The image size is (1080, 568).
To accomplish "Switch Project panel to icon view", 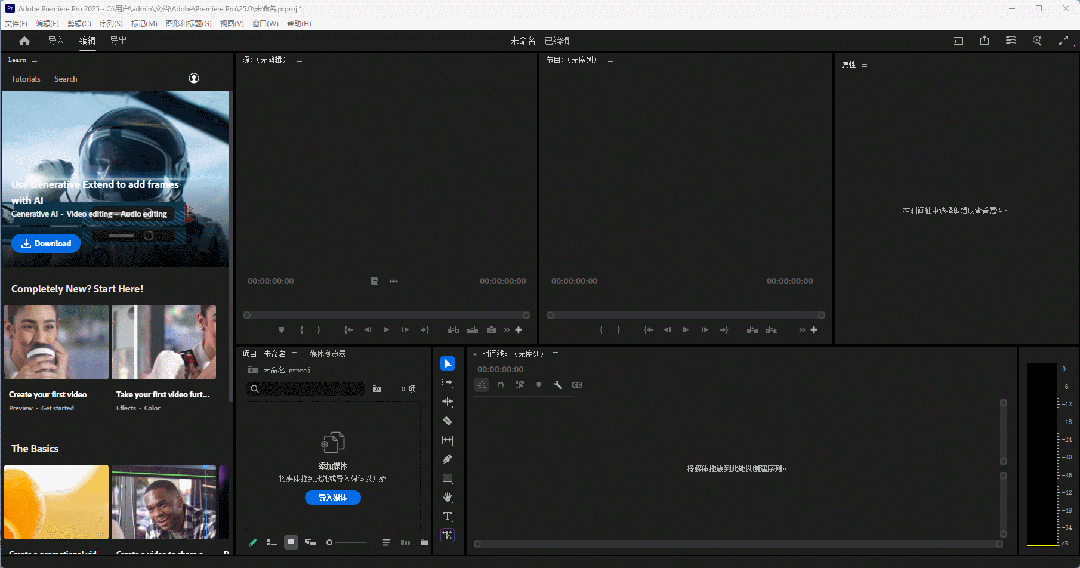I will pos(291,543).
